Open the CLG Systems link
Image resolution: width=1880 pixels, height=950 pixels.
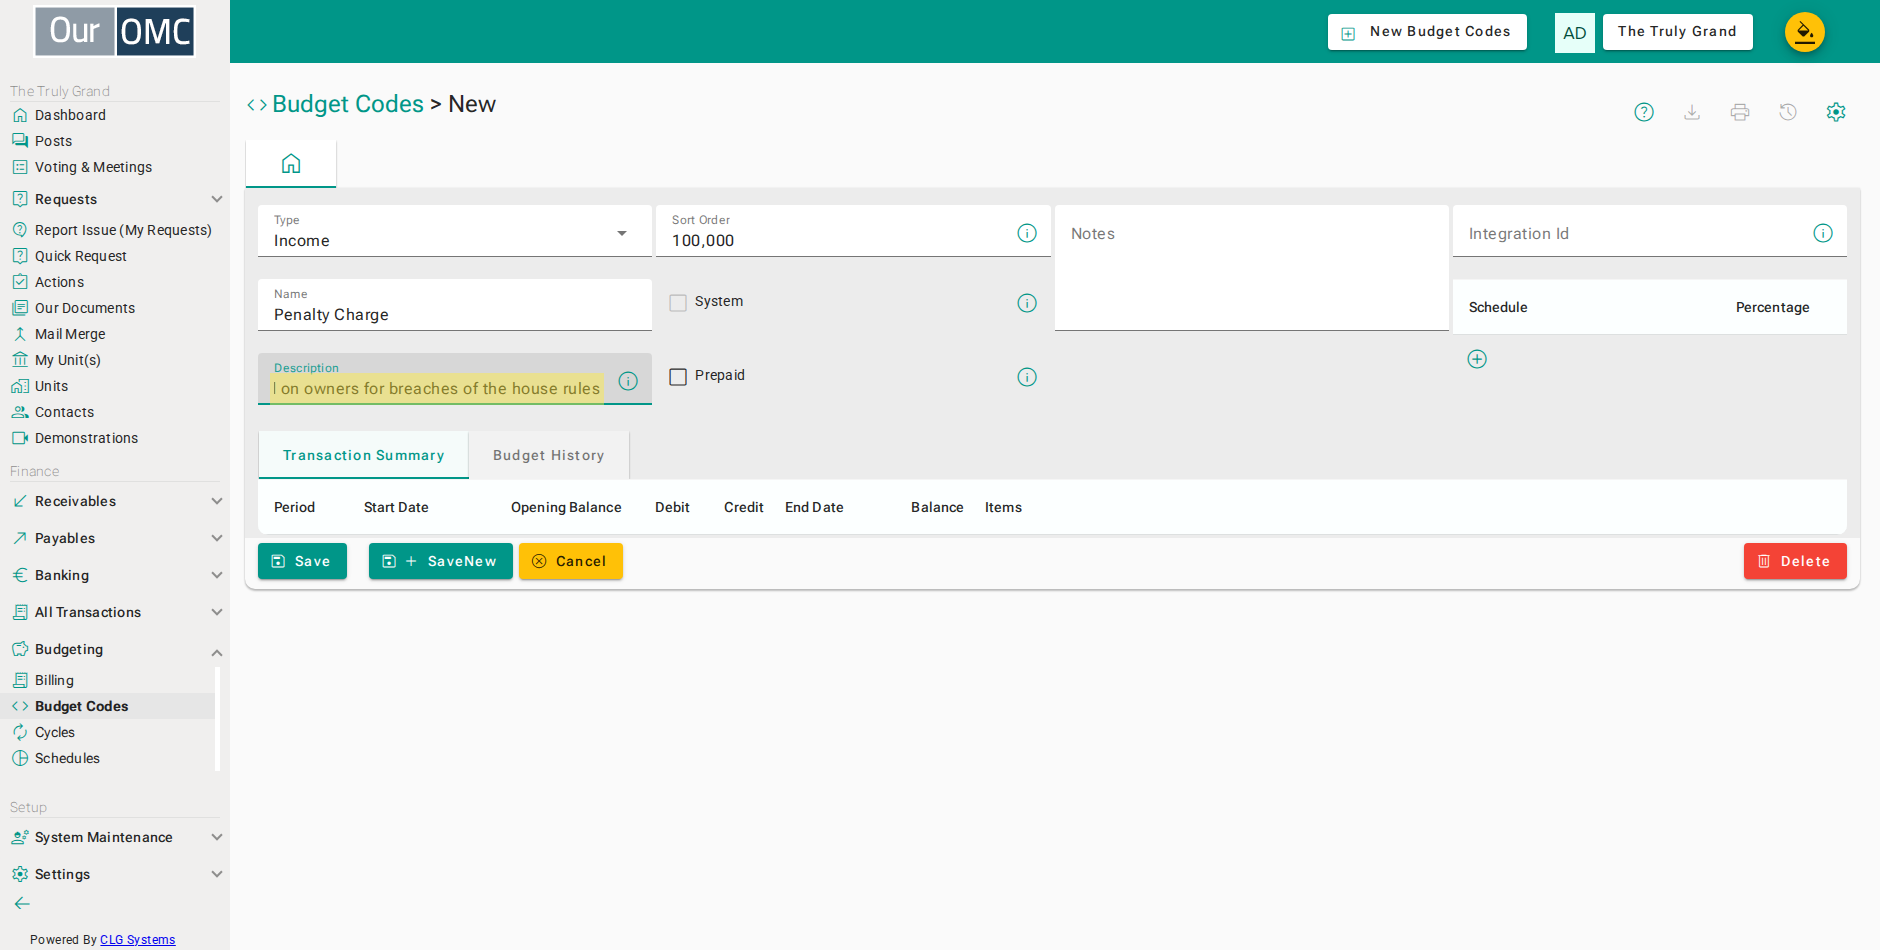pos(138,940)
